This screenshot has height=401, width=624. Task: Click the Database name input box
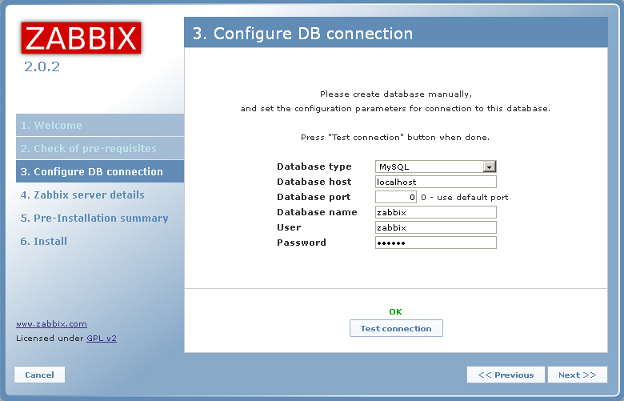[x=436, y=212]
